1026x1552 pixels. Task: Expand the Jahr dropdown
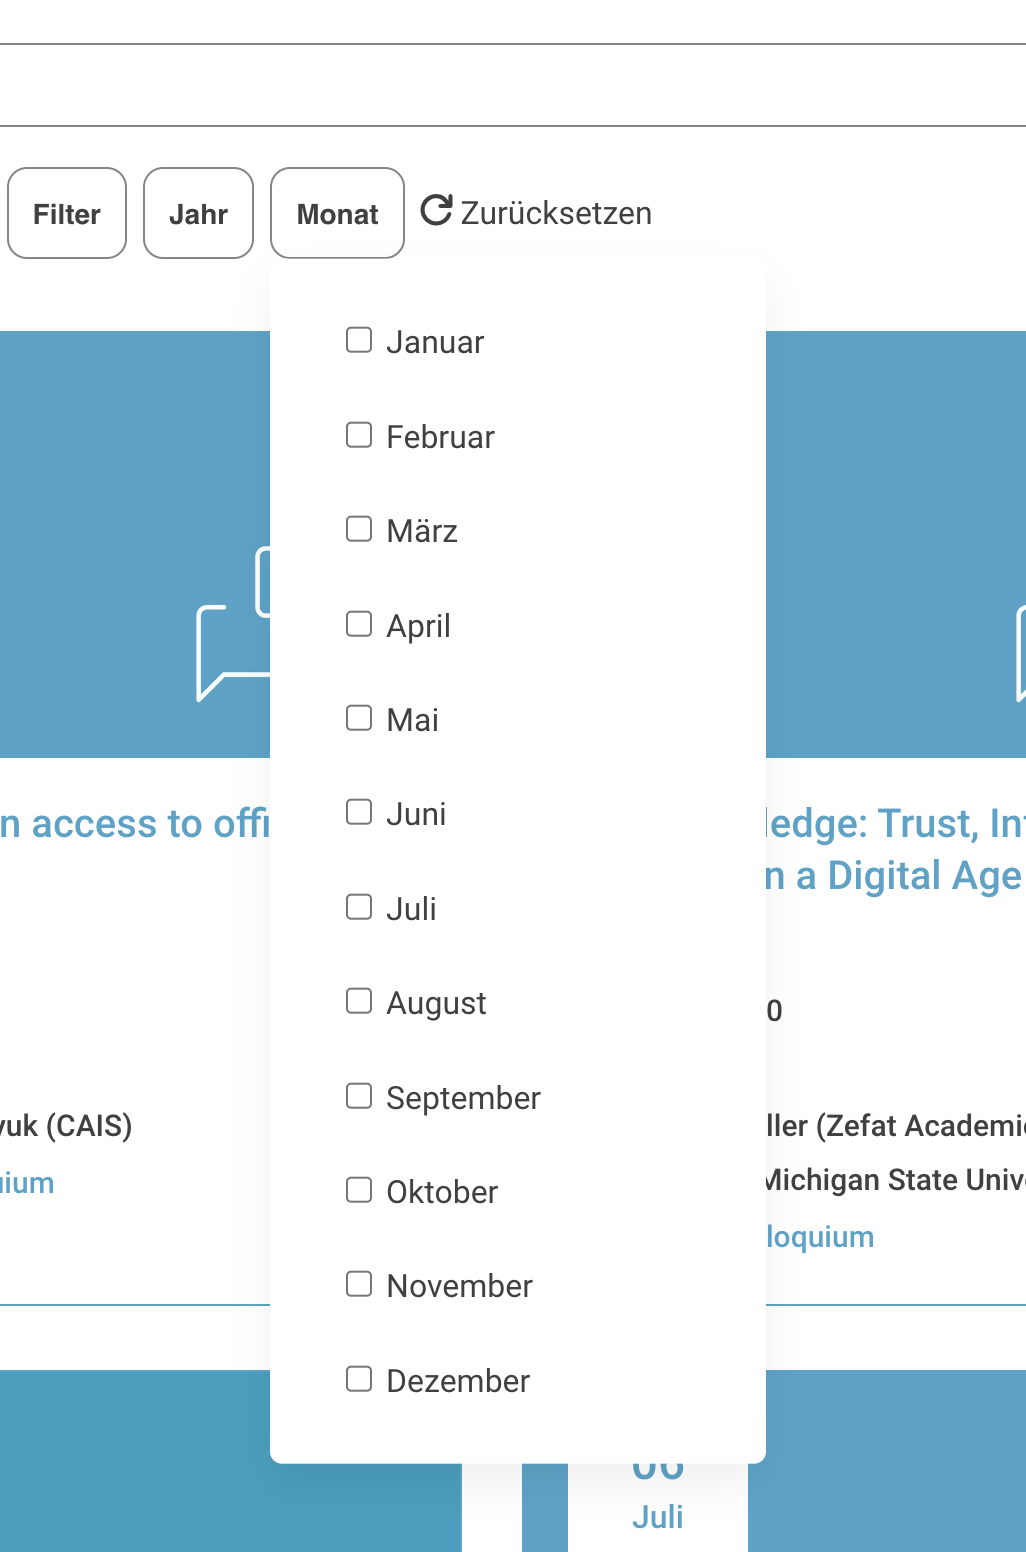(x=198, y=214)
